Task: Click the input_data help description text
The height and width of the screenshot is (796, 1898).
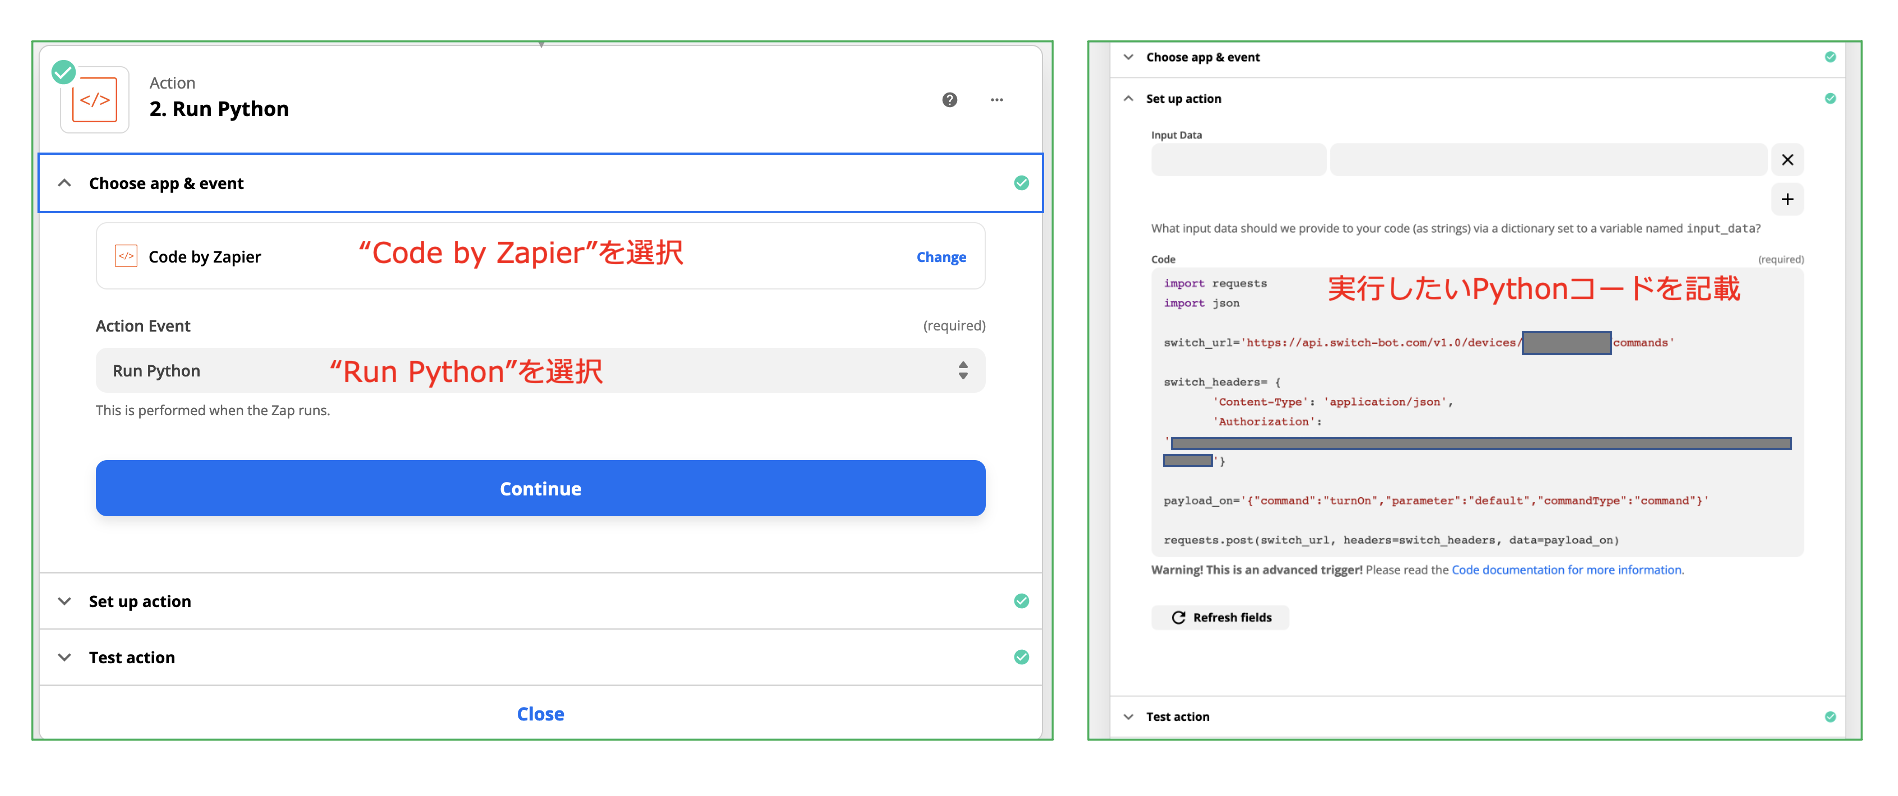Action: 1456,228
